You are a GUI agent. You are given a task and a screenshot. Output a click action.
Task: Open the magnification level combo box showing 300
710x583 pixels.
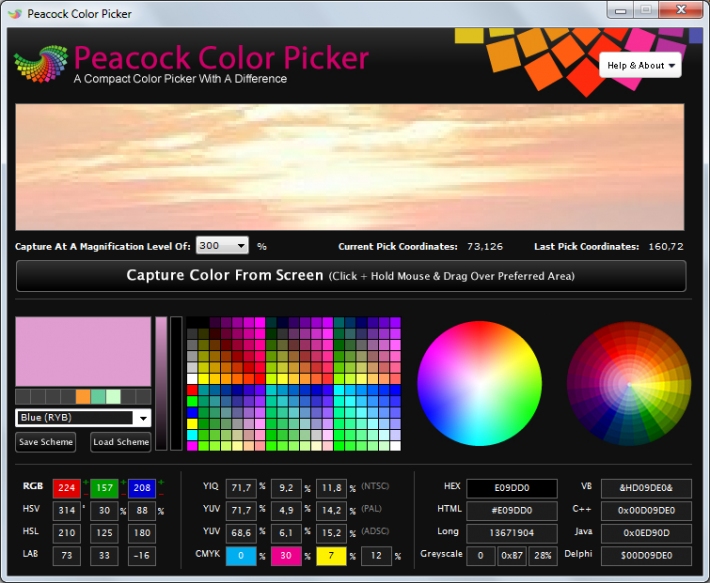[x=222, y=246]
